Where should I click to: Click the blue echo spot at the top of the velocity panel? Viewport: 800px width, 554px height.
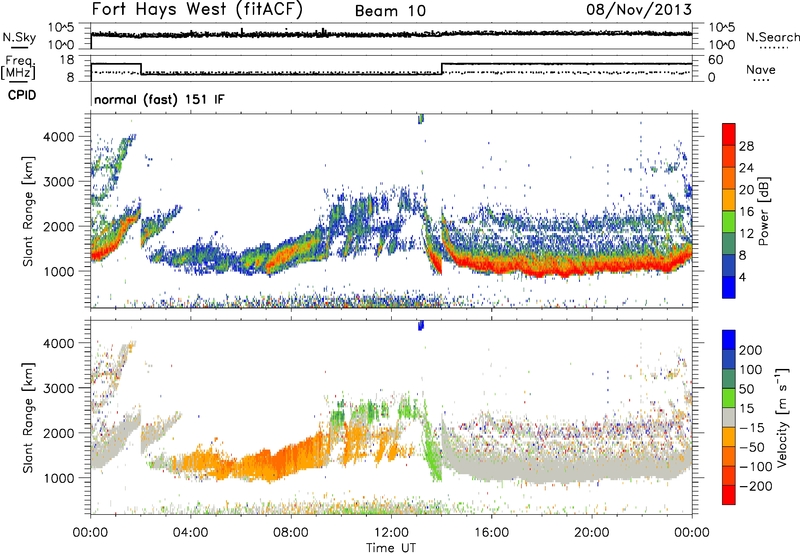(x=421, y=325)
